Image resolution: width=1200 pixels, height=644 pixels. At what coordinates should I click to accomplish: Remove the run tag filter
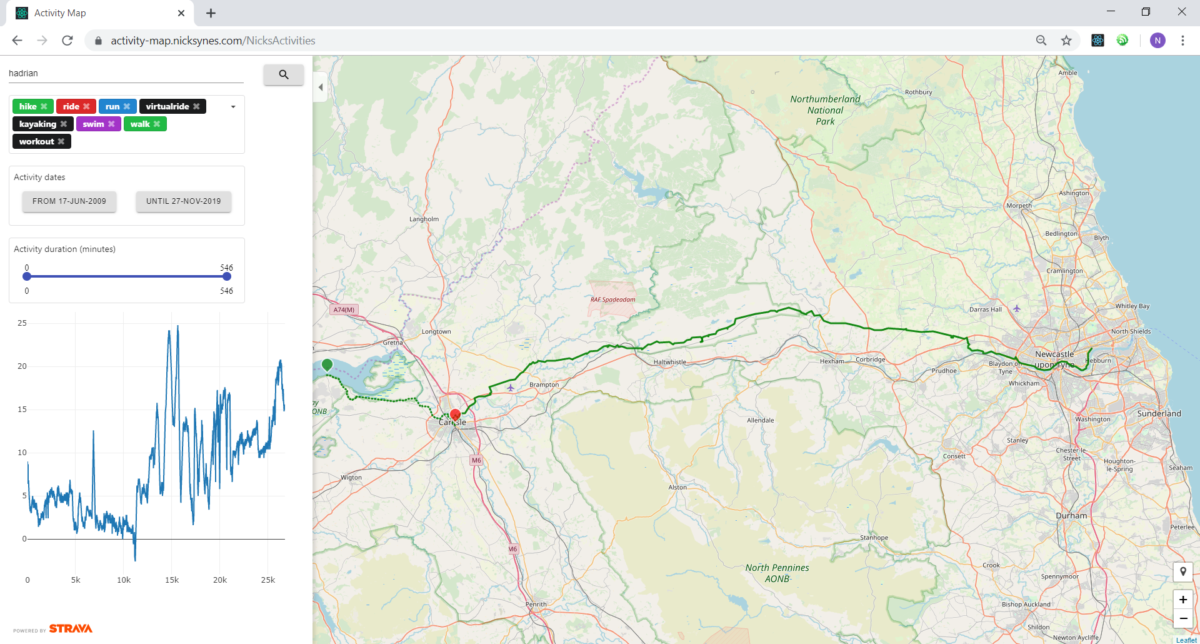[x=128, y=106]
